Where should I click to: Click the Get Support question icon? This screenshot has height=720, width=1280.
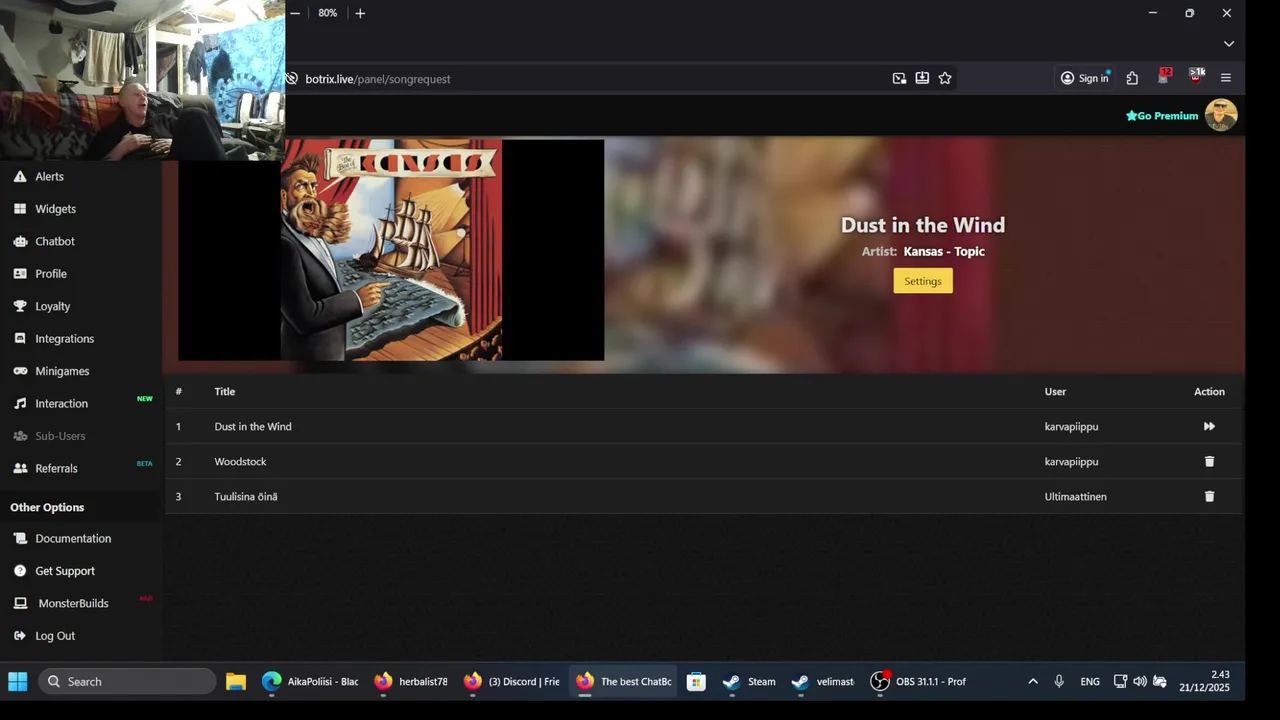pos(20,571)
